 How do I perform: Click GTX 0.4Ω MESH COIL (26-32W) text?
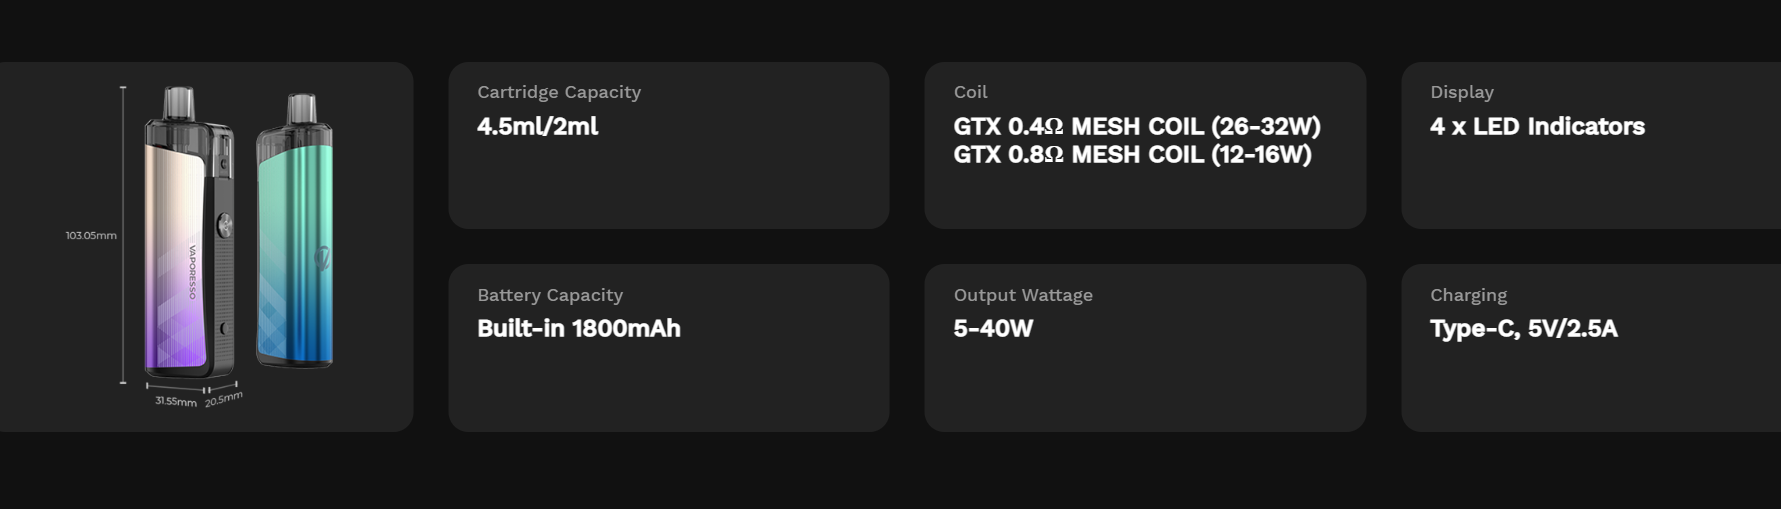(1137, 126)
